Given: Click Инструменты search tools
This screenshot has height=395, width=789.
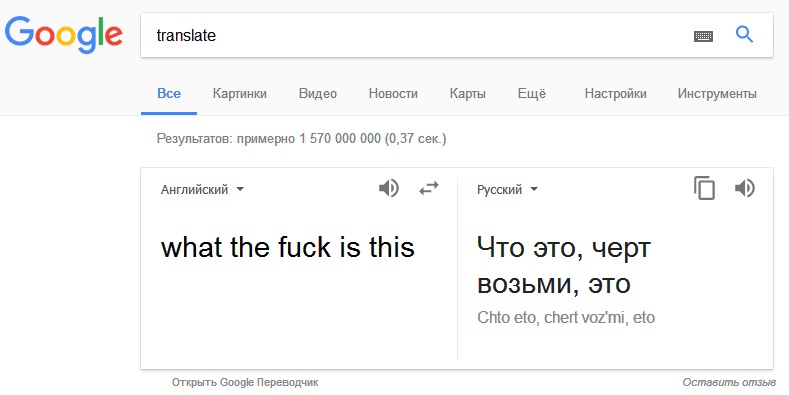Looking at the screenshot, I should (x=717, y=94).
